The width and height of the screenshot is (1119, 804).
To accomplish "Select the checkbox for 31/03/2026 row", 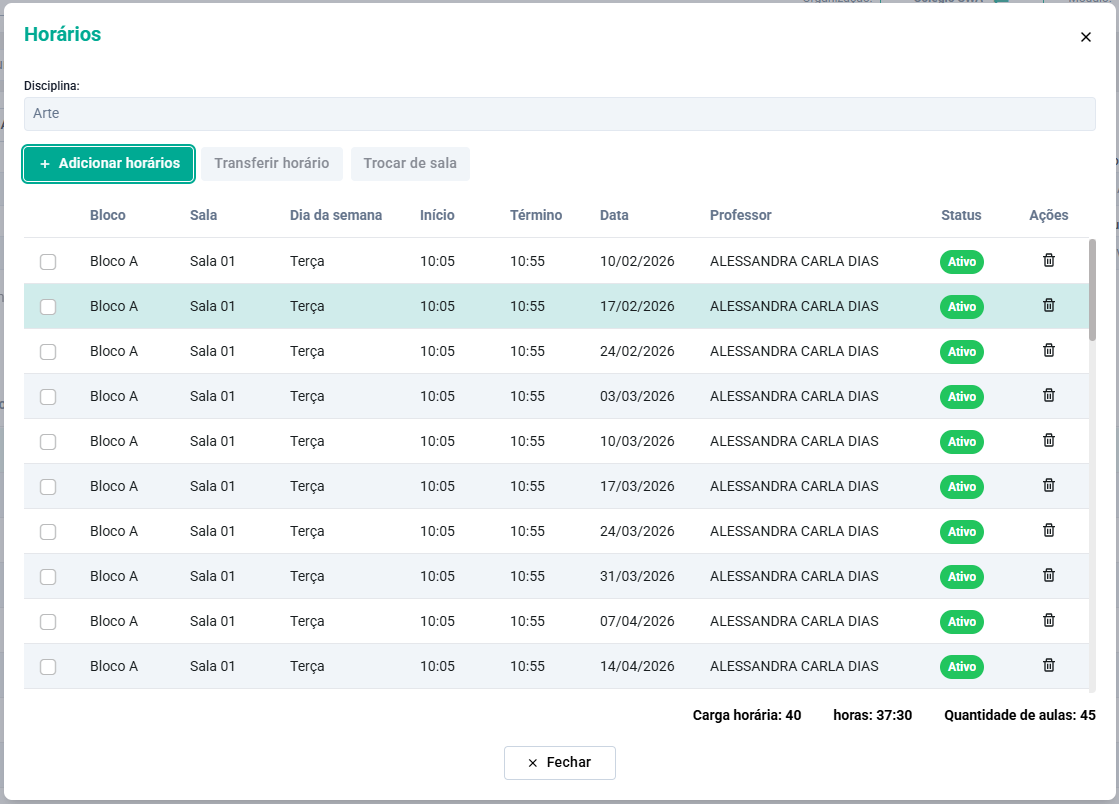I will tap(48, 576).
